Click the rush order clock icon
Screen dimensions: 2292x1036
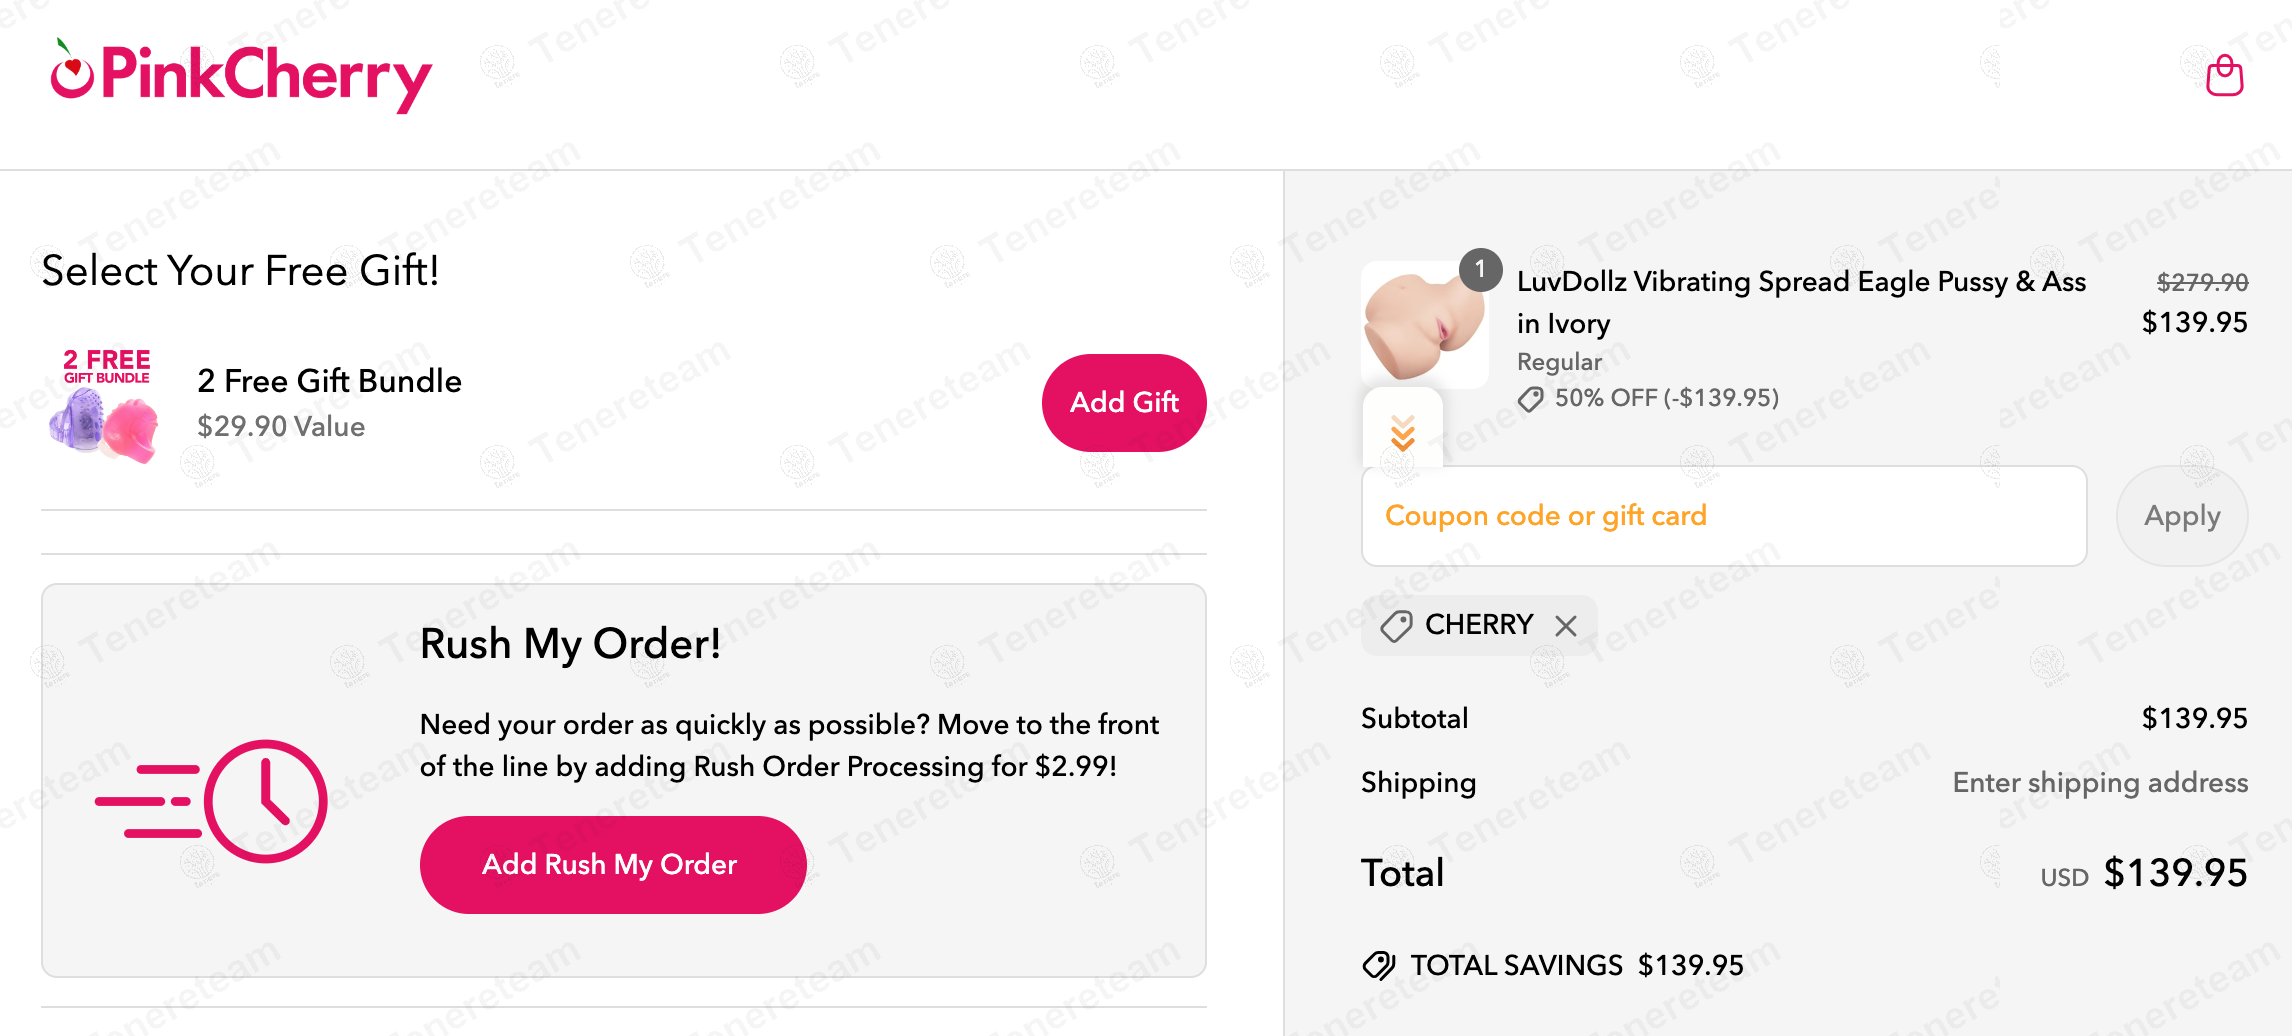[x=265, y=801]
